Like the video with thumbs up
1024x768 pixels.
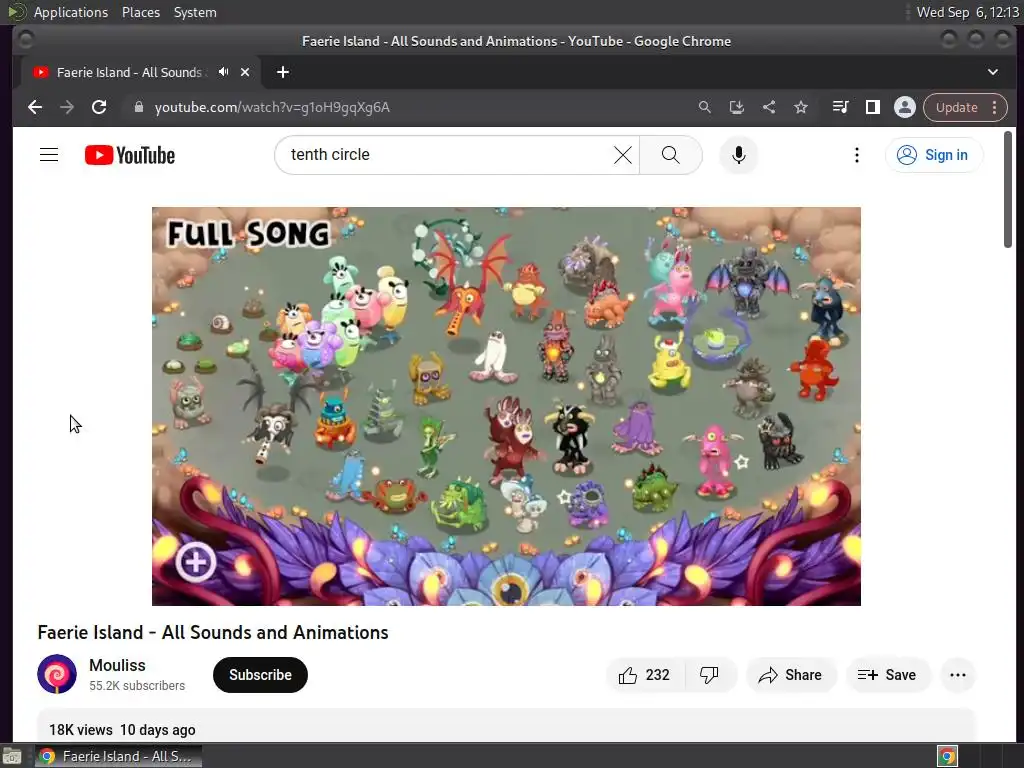click(645, 675)
